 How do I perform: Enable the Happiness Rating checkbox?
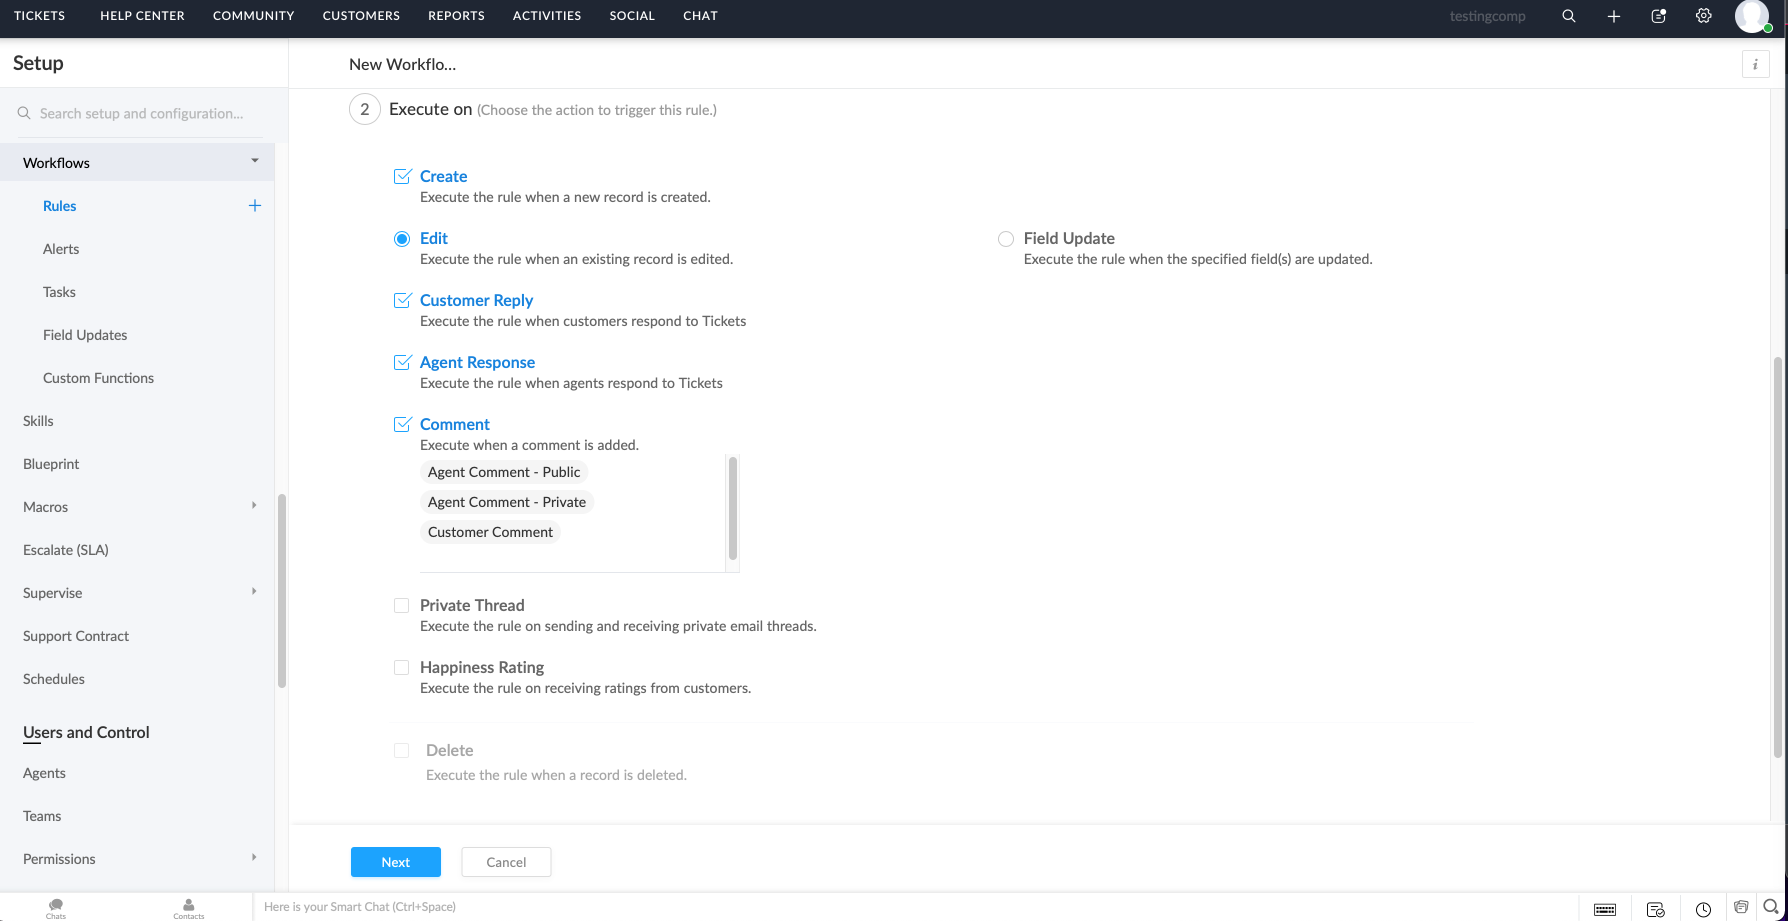click(401, 667)
